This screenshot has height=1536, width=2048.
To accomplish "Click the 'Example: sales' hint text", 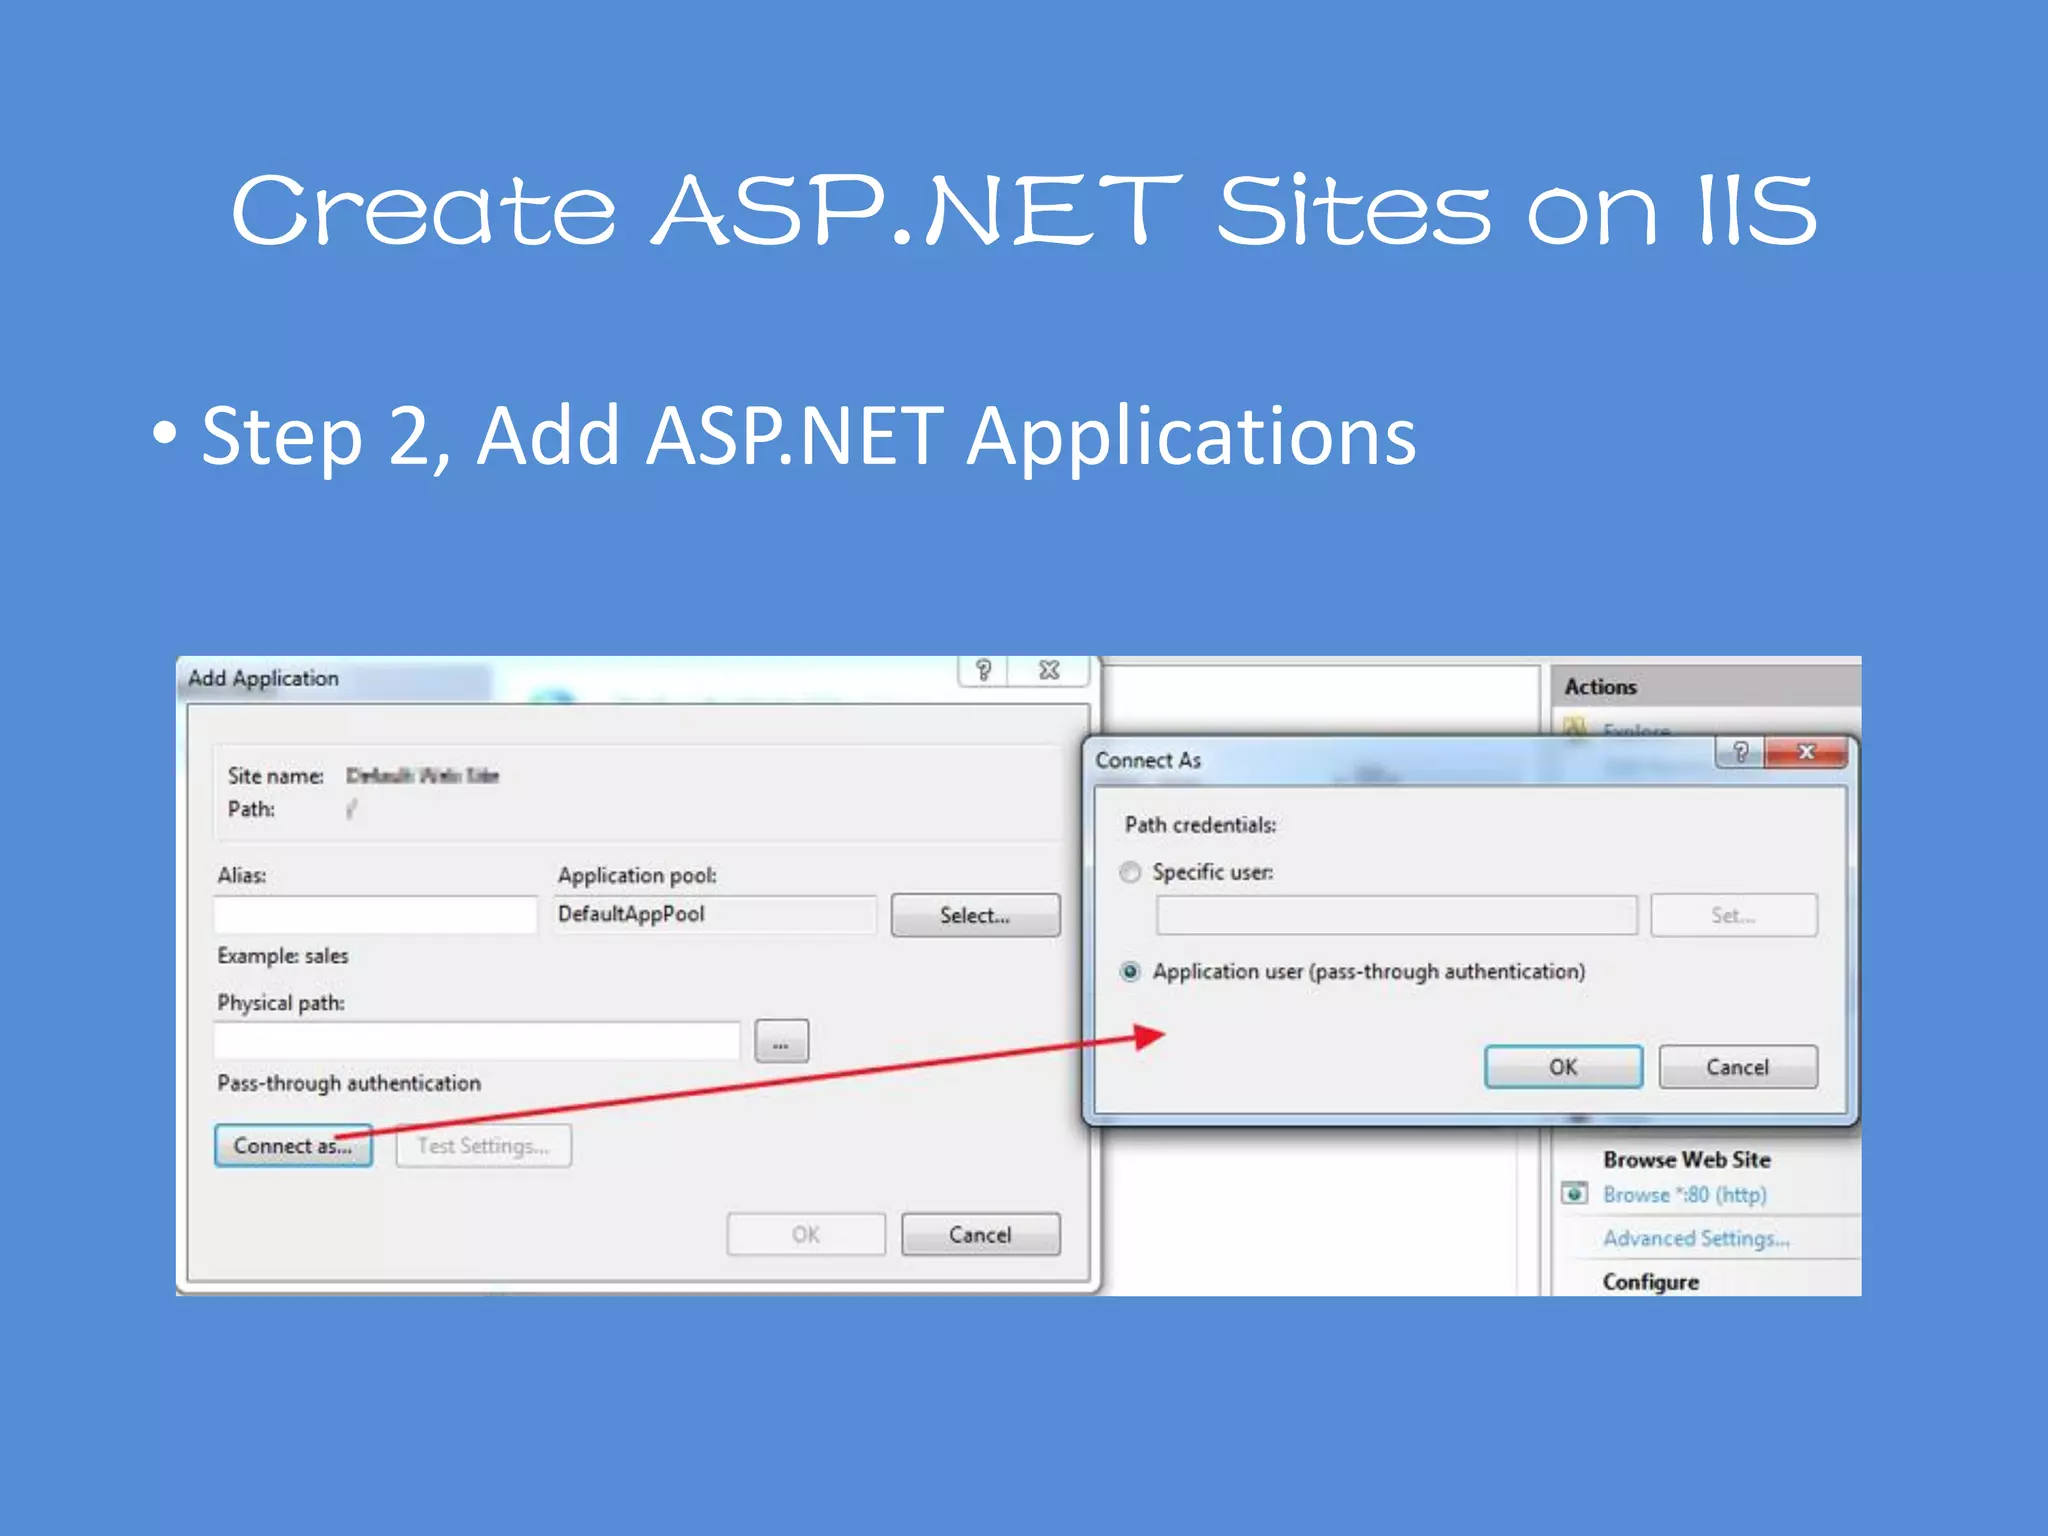I will pos(283,956).
